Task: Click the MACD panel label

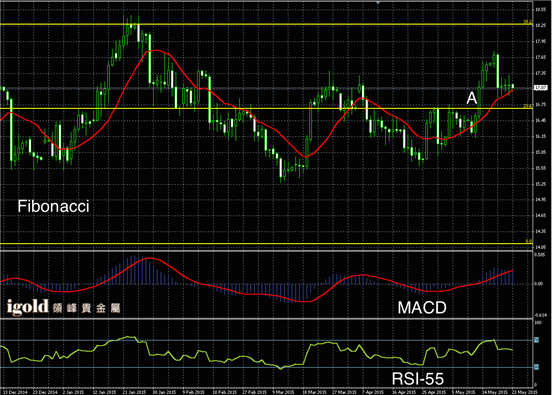Action: click(x=422, y=308)
